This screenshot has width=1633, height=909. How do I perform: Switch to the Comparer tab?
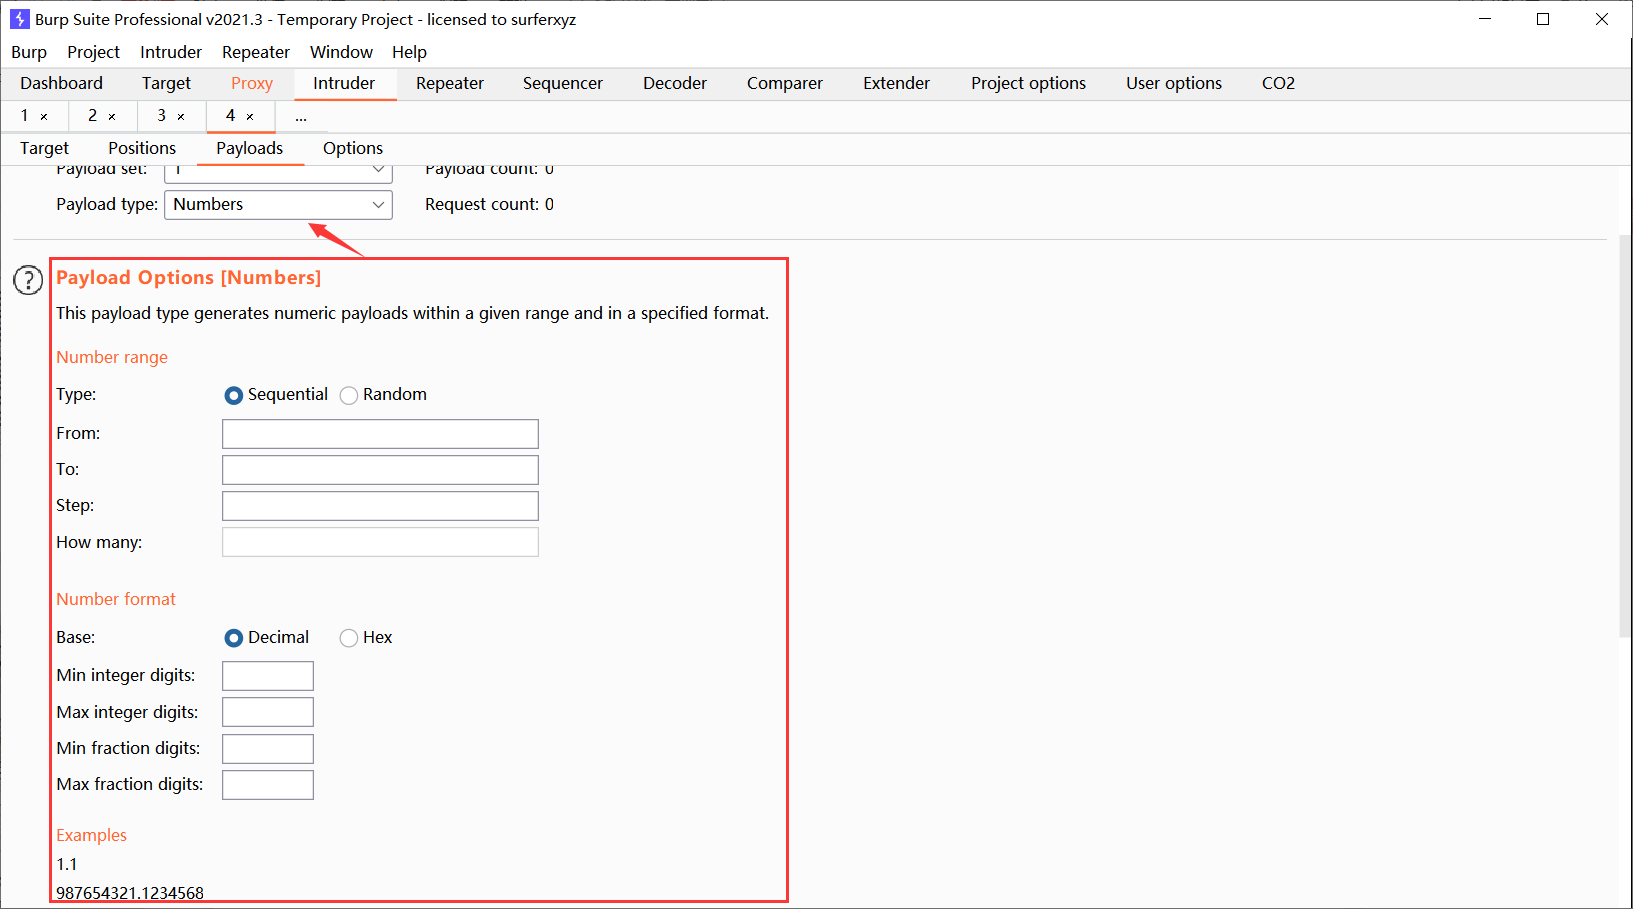785,84
